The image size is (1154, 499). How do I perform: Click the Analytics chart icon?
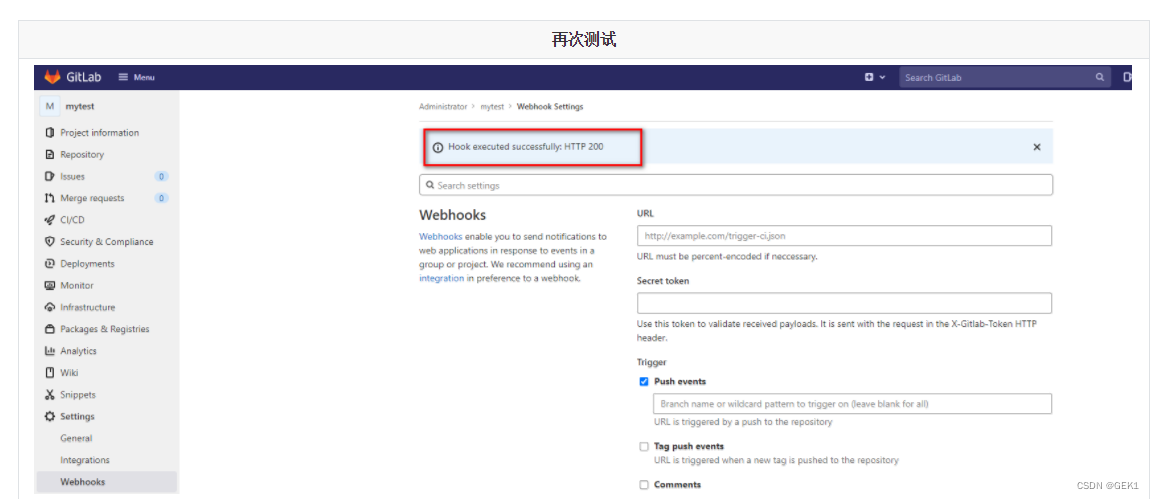[x=50, y=351]
